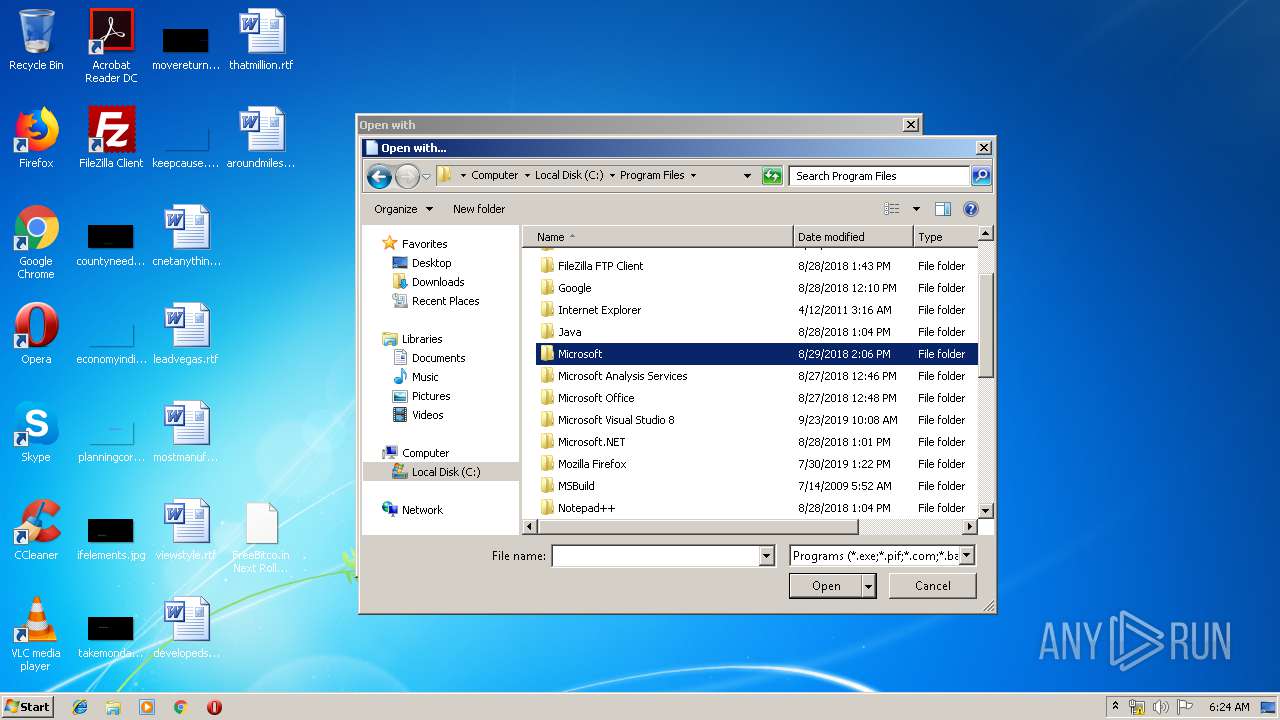1280x720 pixels.
Task: Click Local Disk (C:) breadcrumb segment
Action: click(x=569, y=175)
